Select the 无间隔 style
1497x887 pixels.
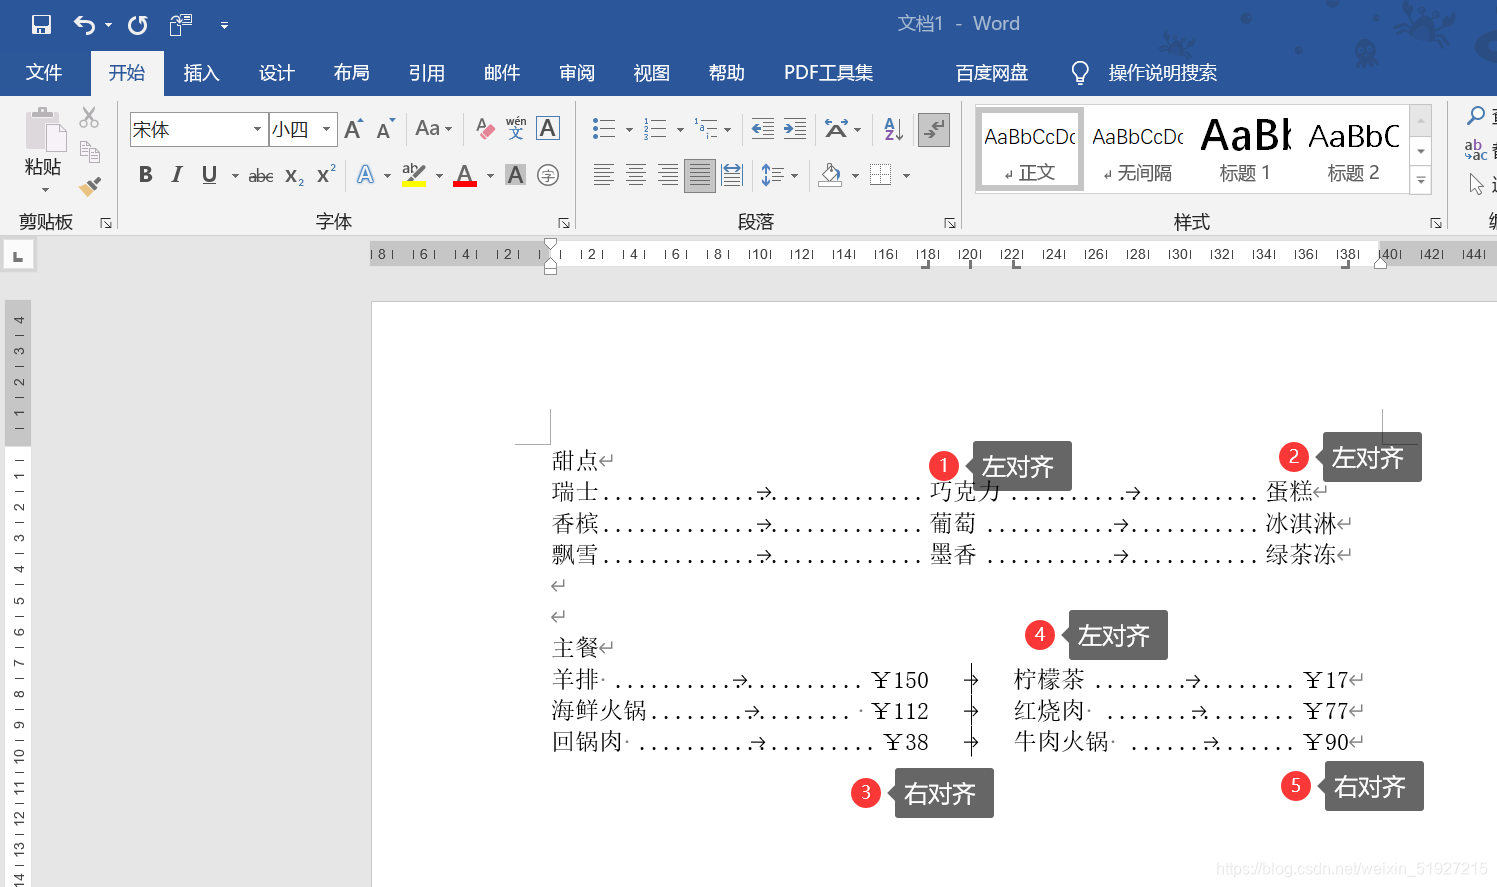(1136, 148)
